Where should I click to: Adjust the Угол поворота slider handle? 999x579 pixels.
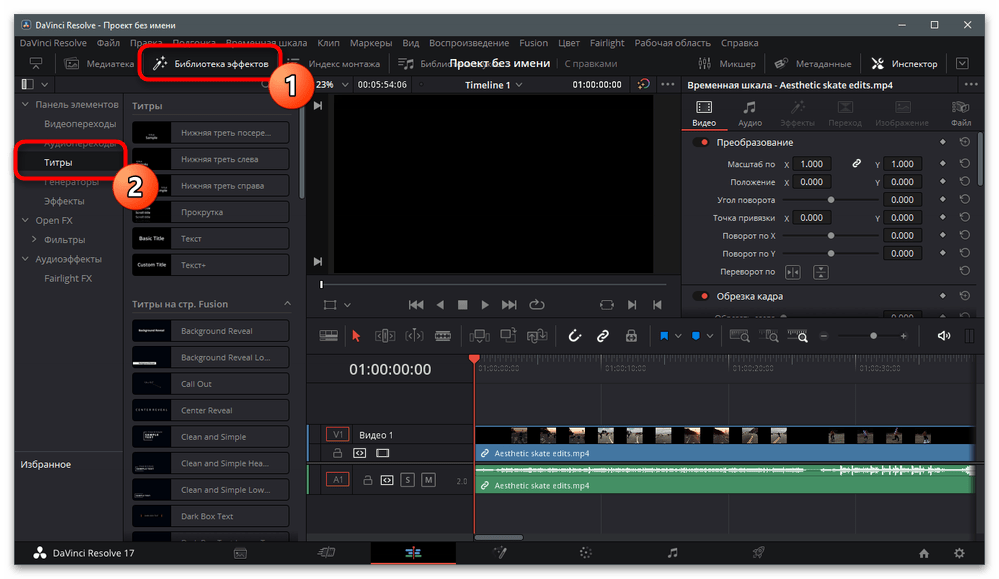[830, 200]
